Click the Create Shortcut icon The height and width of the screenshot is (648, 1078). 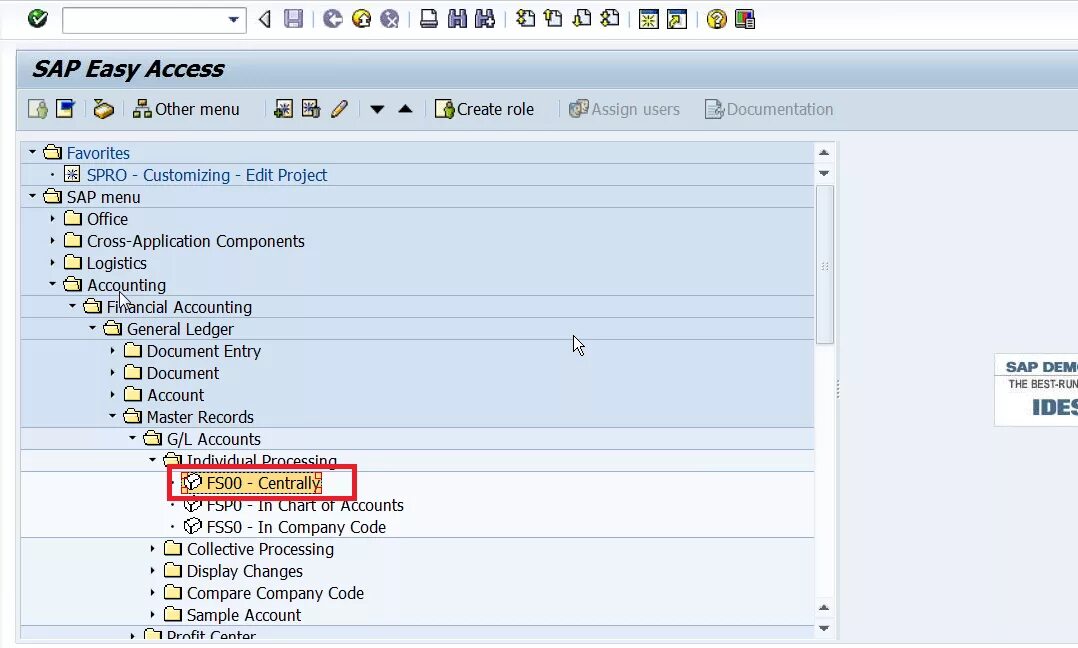click(x=677, y=19)
